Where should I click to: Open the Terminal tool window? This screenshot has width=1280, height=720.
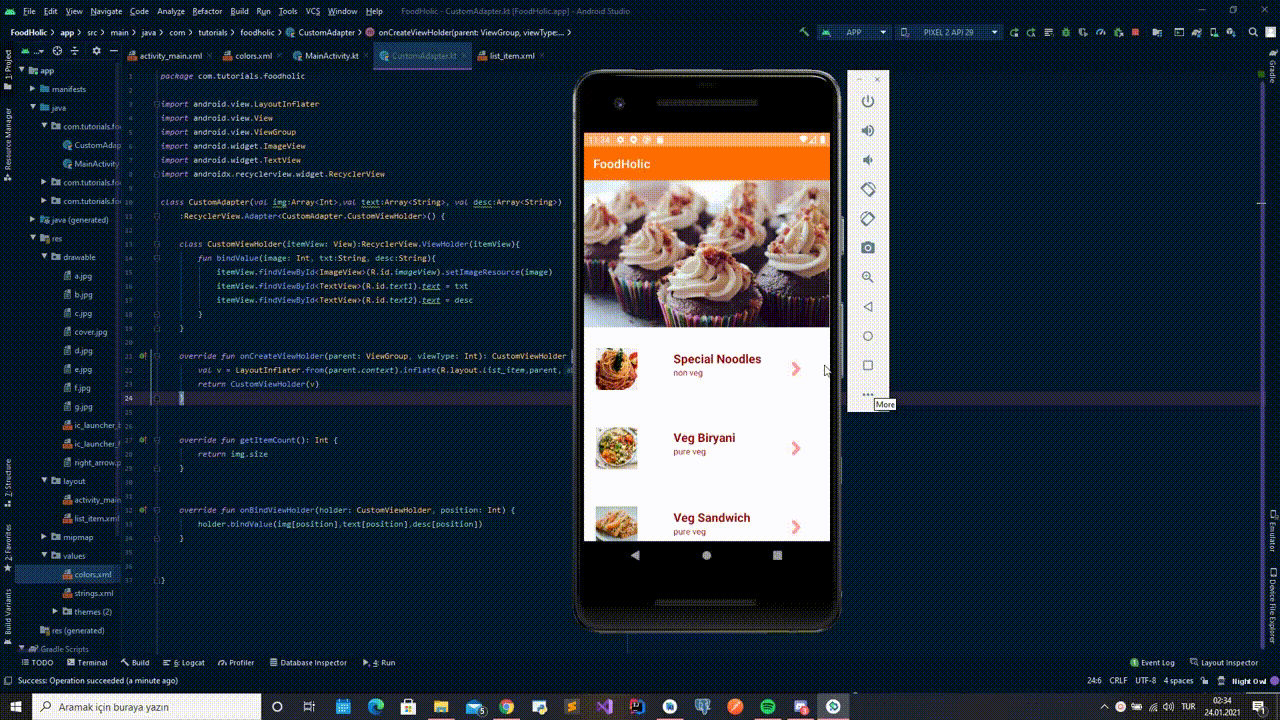coord(86,663)
